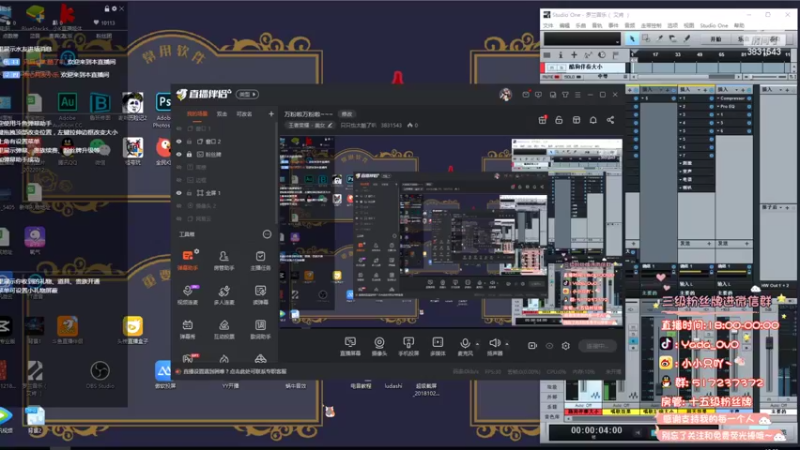
Task: Open the 横屏 mode switch pill
Action: click(x=247, y=94)
